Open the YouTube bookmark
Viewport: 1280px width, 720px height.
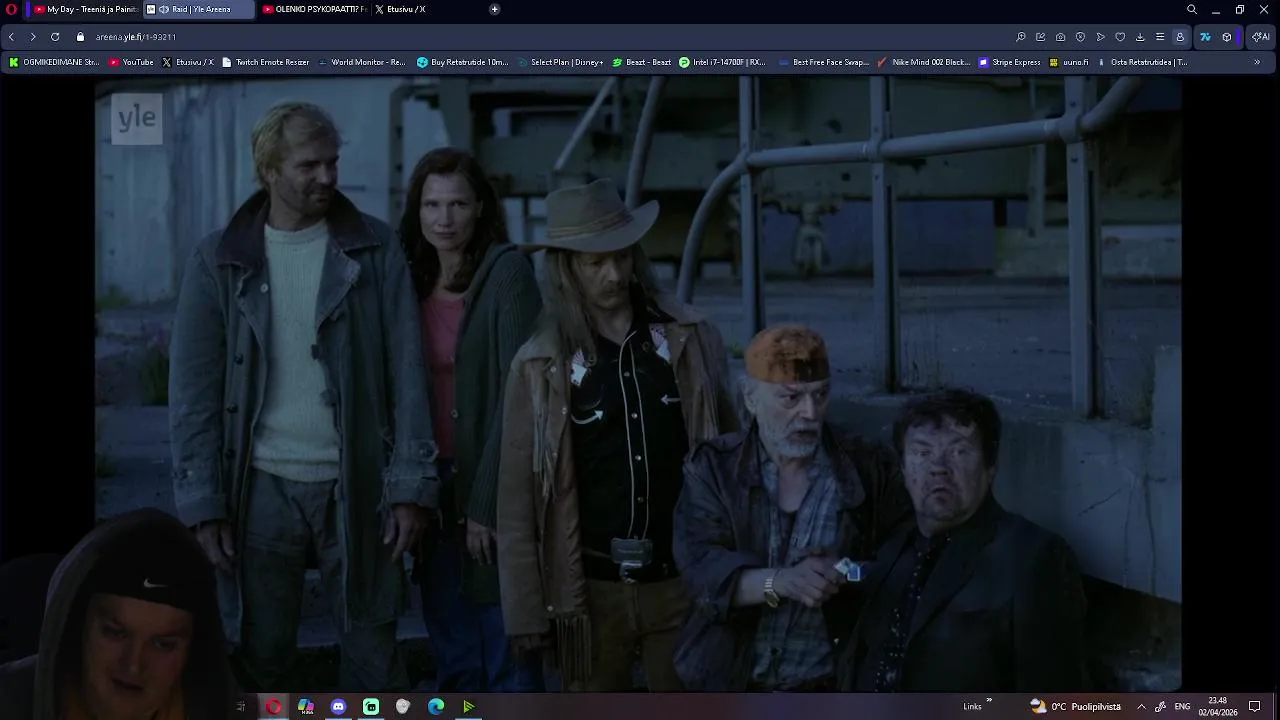pyautogui.click(x=131, y=62)
